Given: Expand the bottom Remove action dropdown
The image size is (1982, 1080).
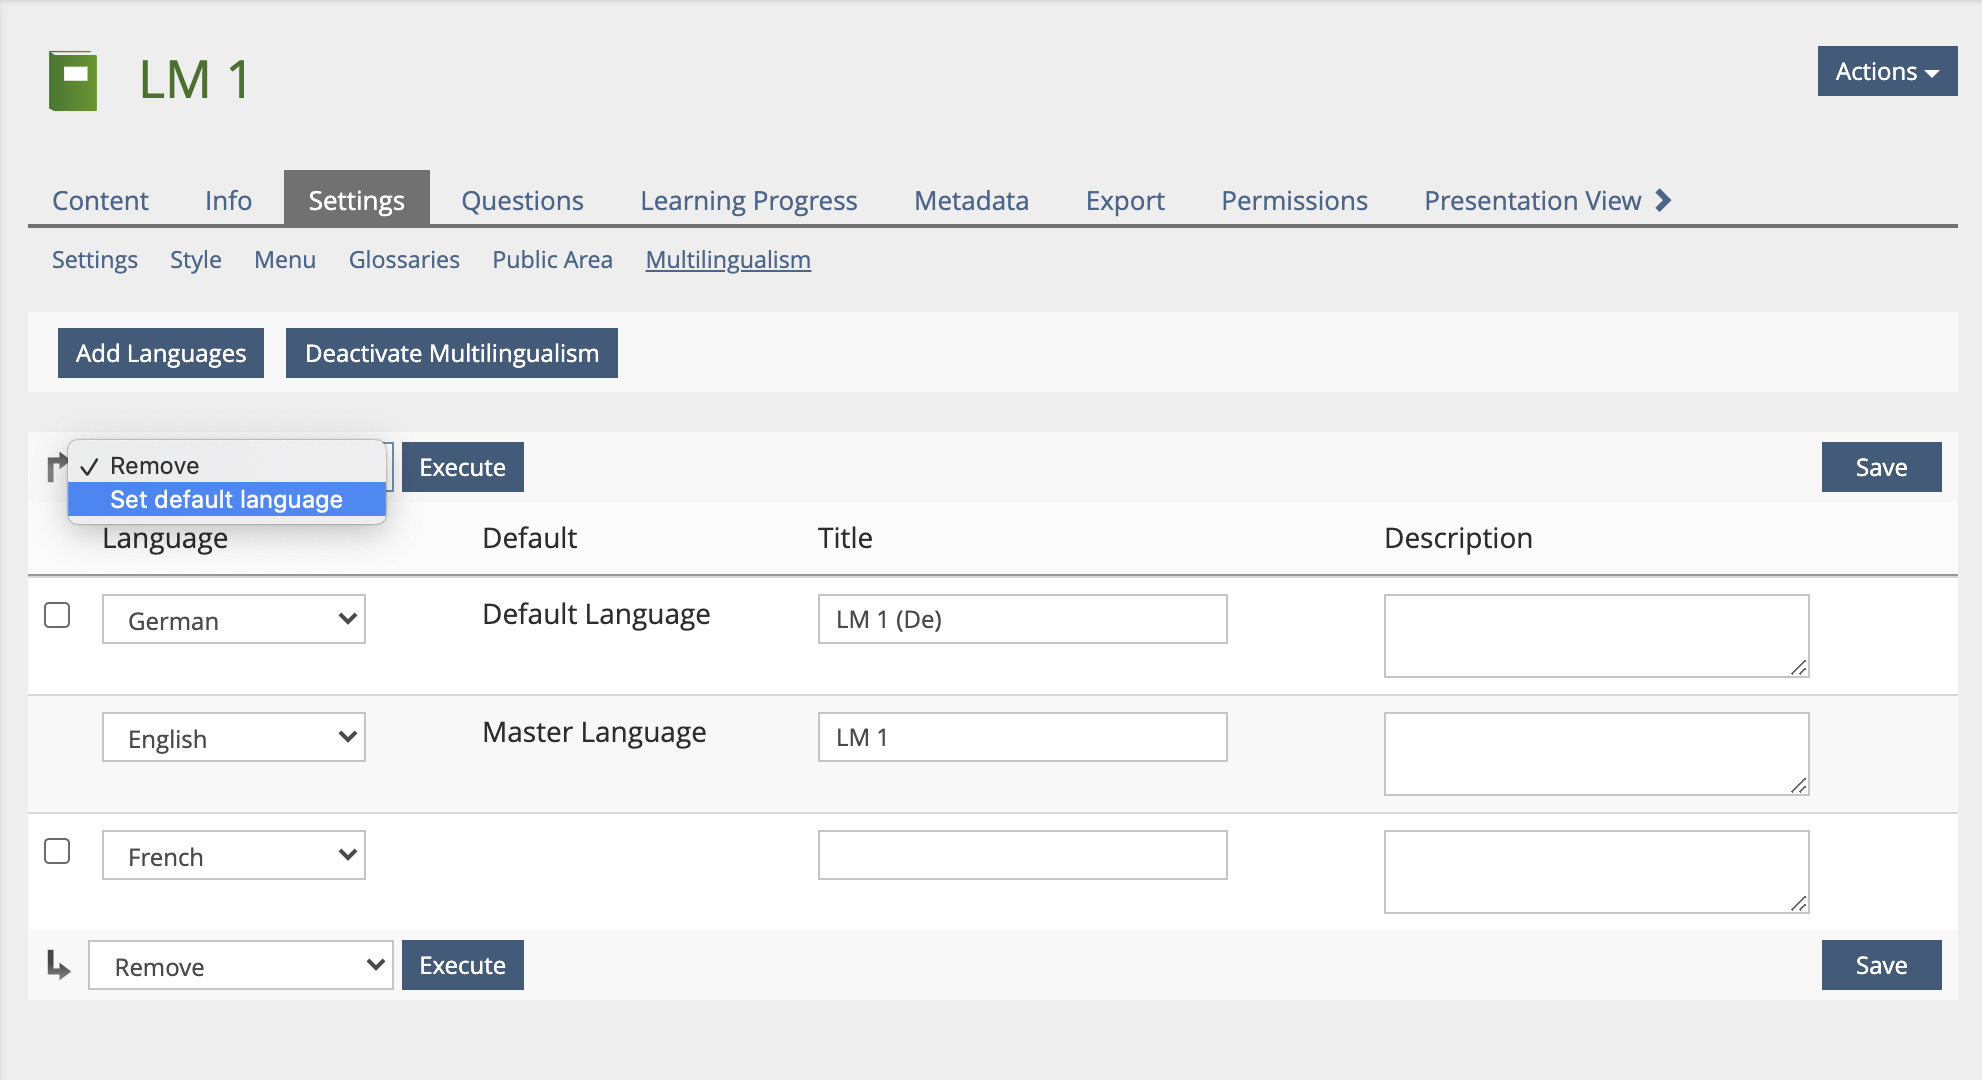Looking at the screenshot, I should point(240,966).
